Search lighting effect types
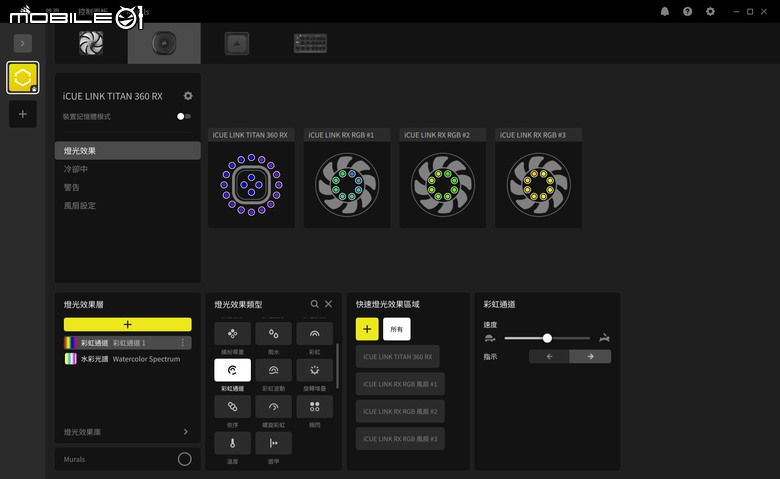Image resolution: width=780 pixels, height=479 pixels. [x=314, y=304]
